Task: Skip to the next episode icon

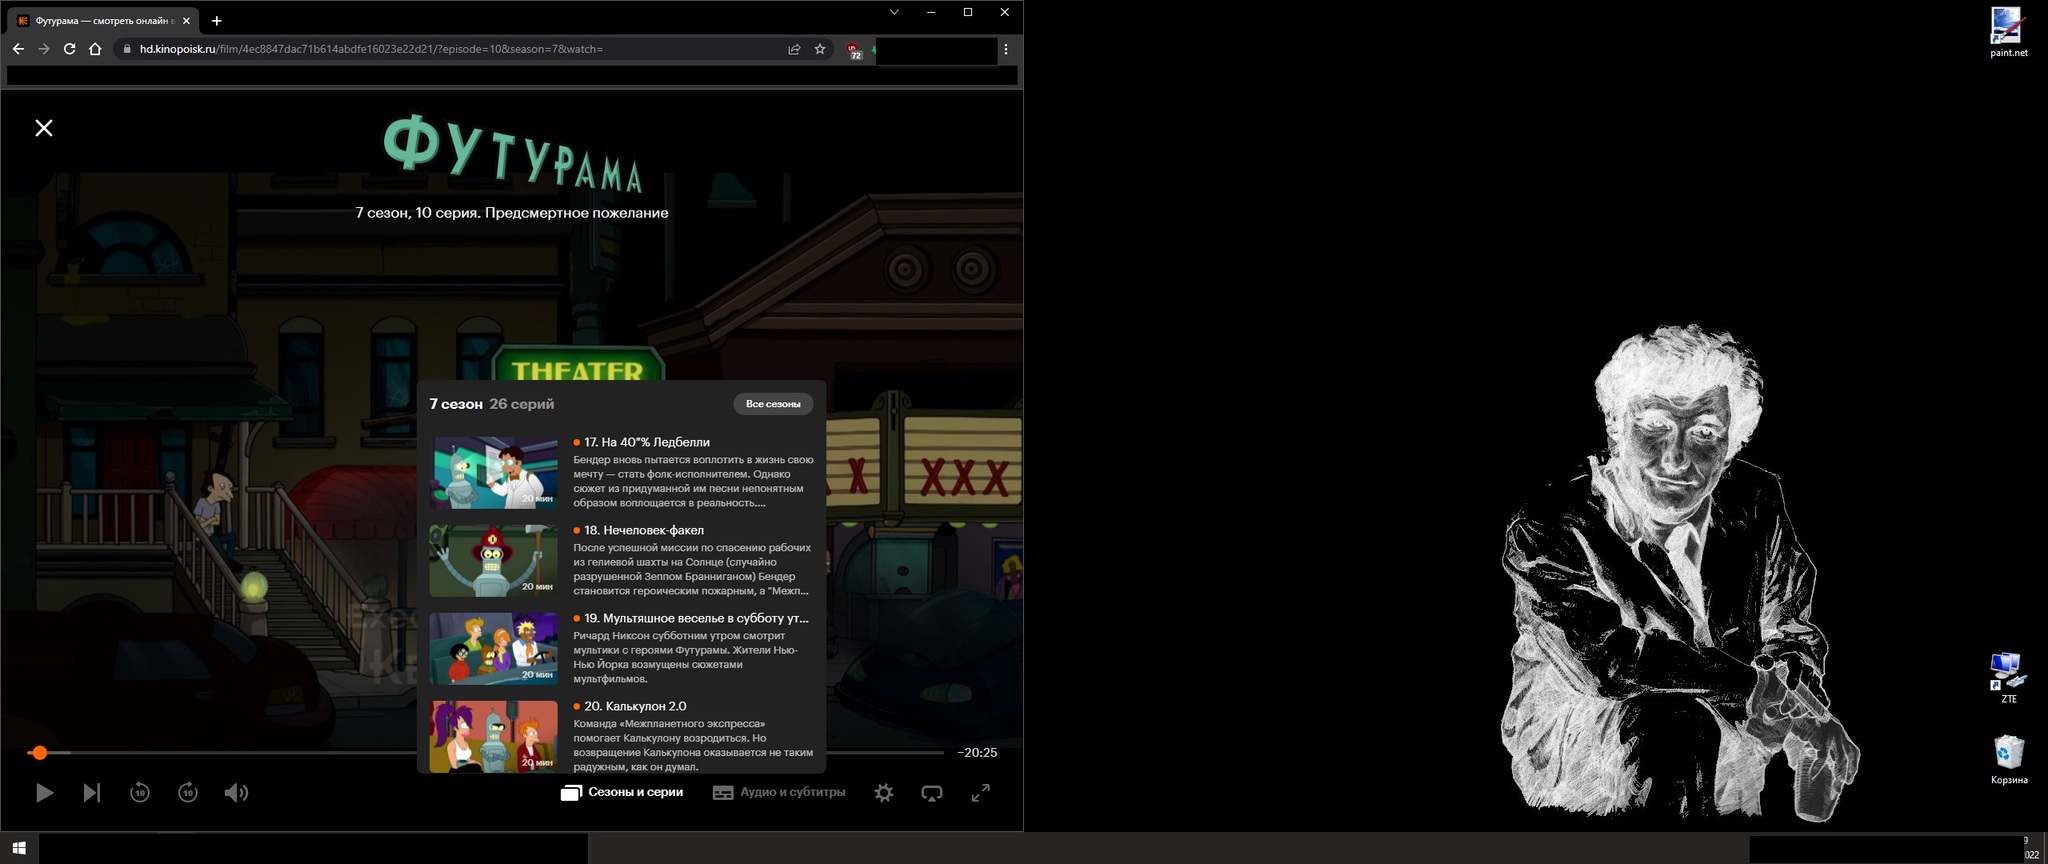Action: [x=92, y=793]
